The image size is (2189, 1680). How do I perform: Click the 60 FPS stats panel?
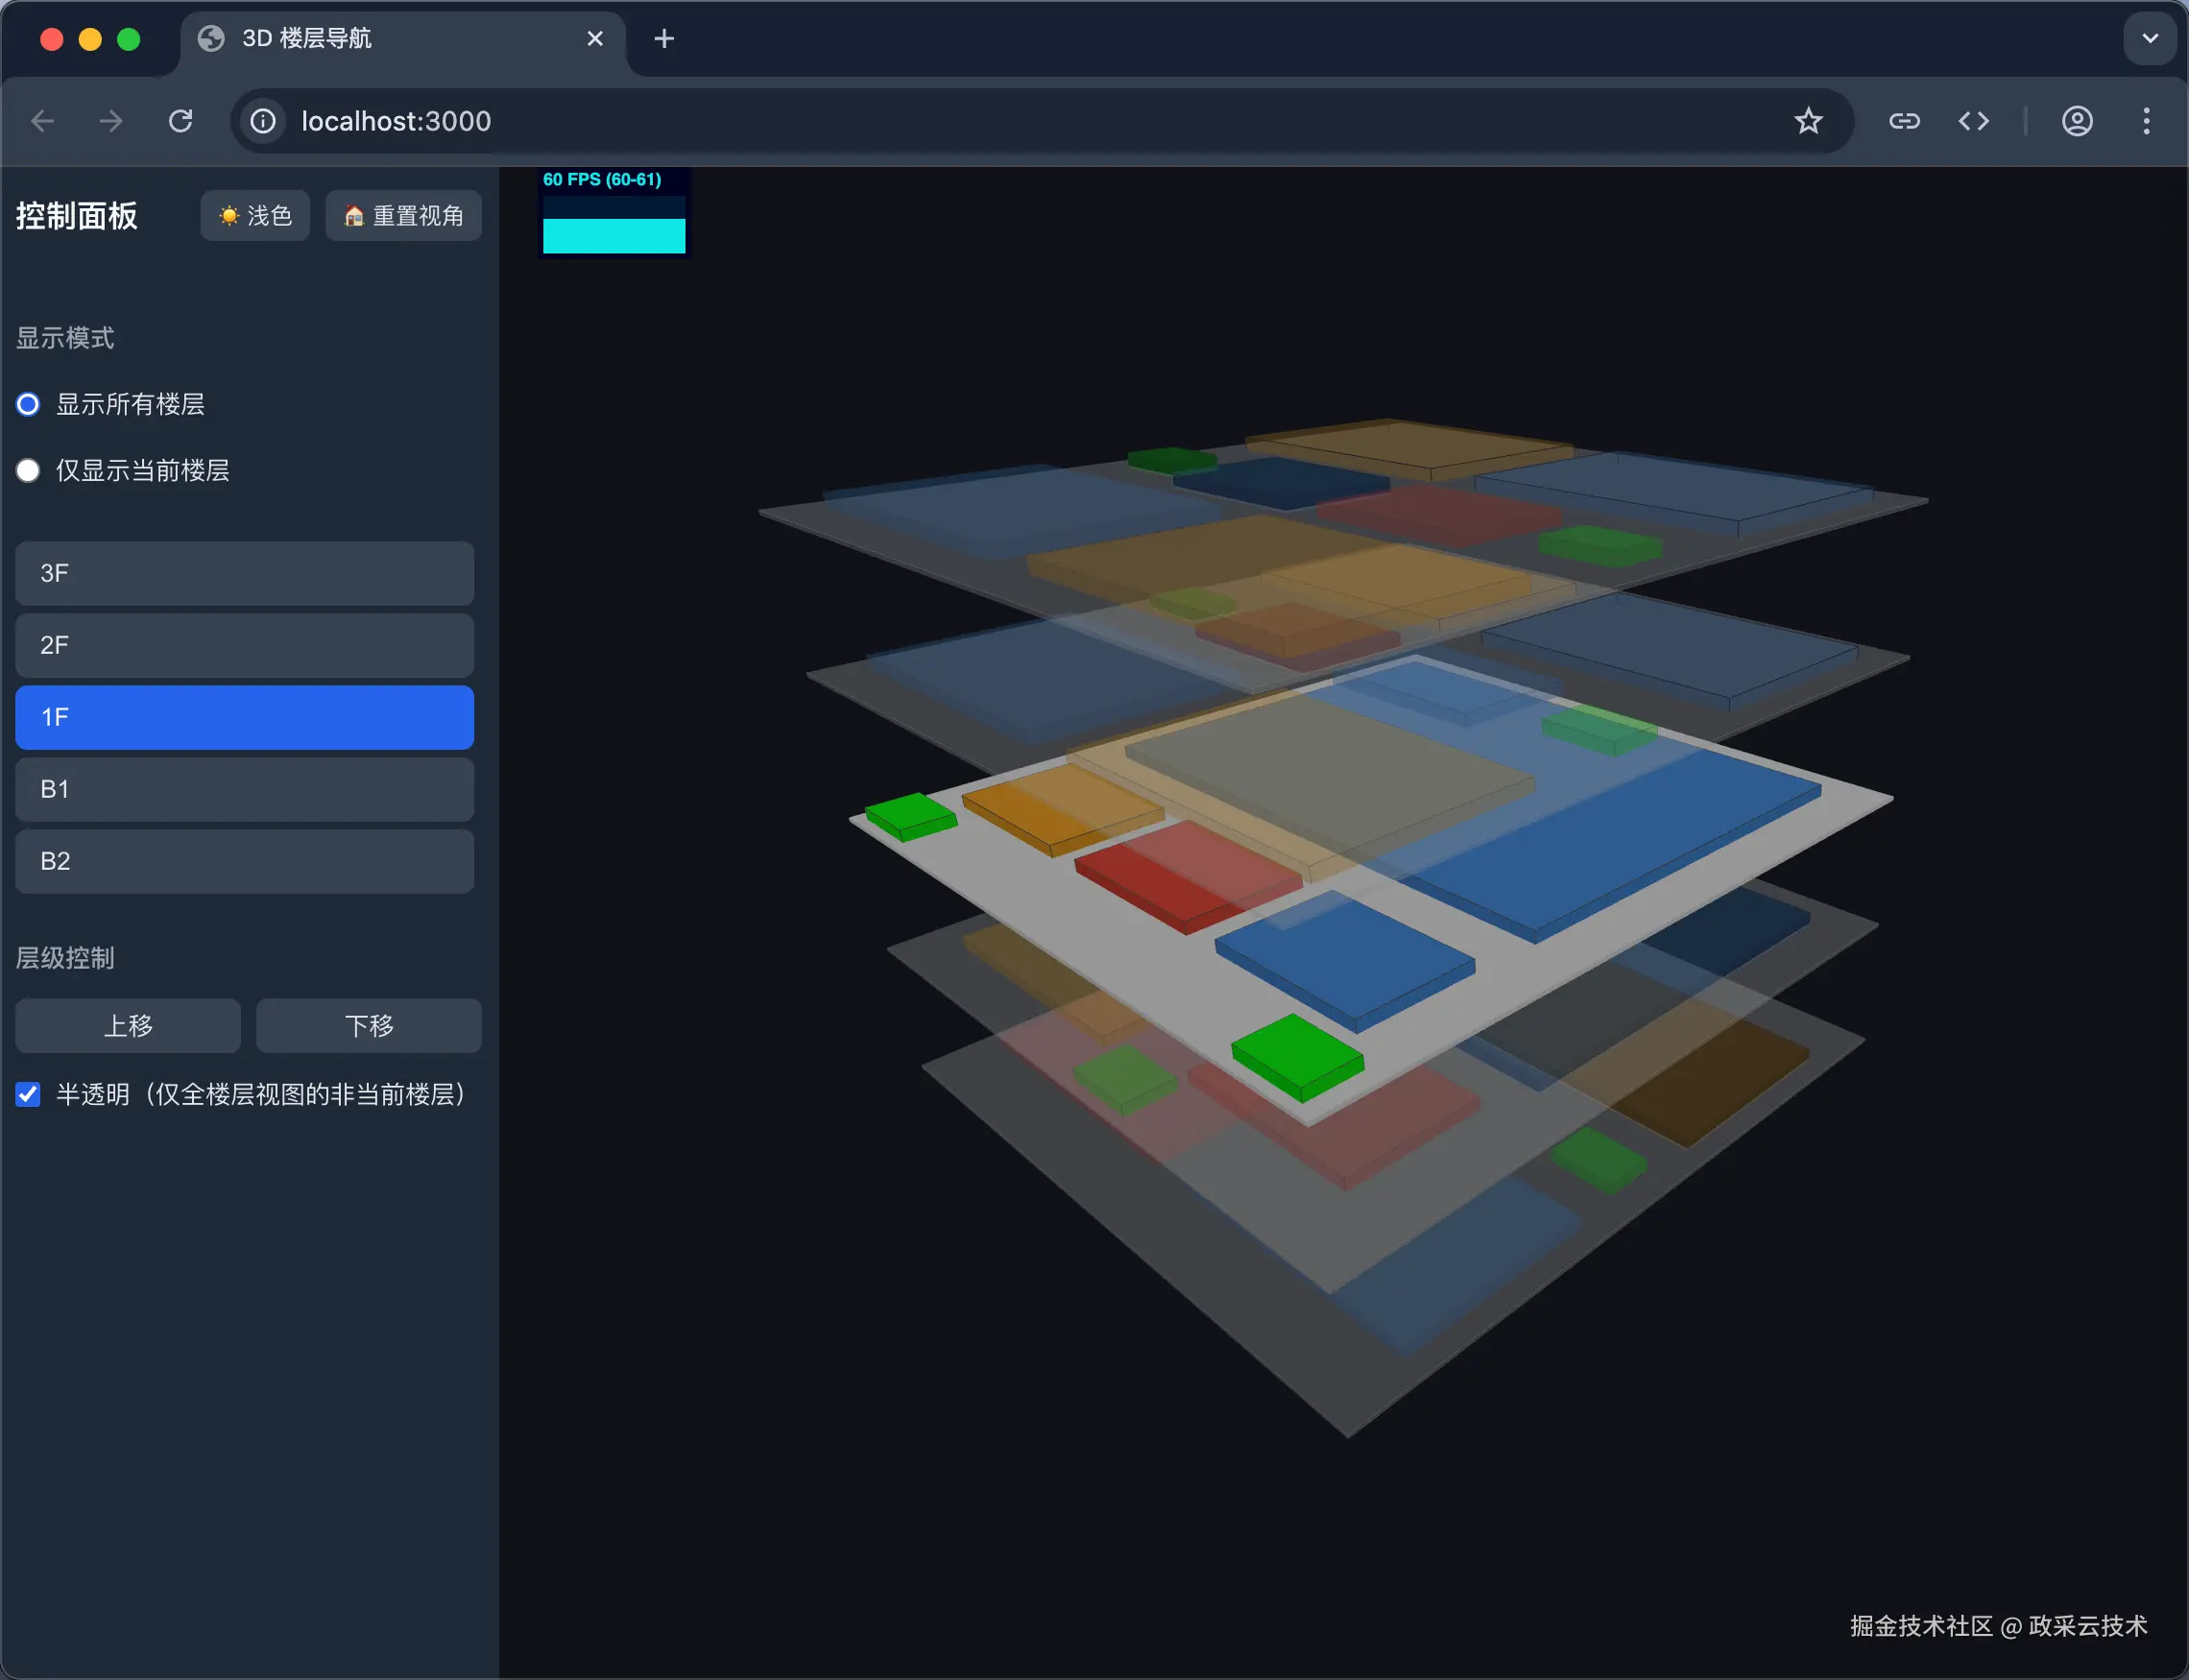pos(613,212)
